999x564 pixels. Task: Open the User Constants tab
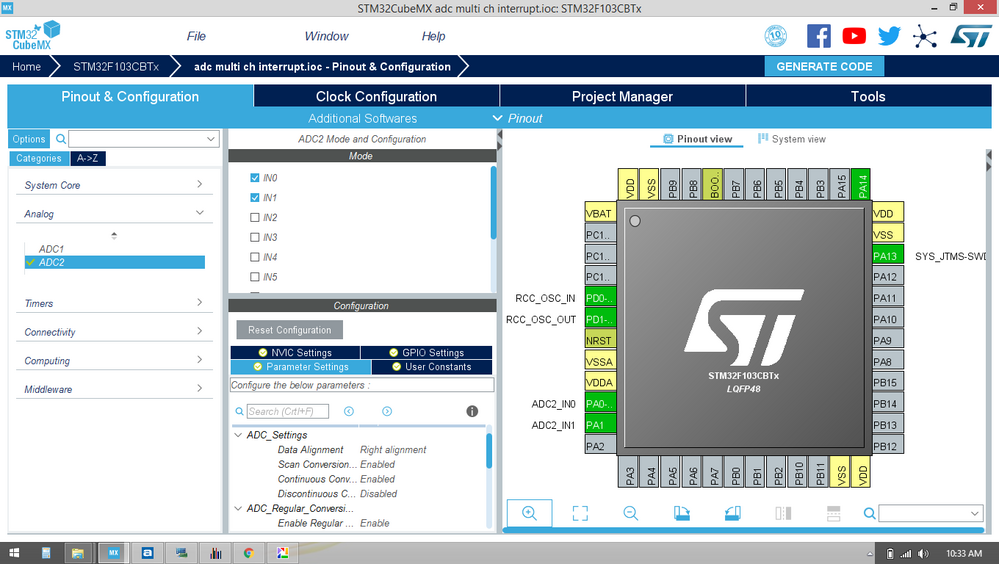pyautogui.click(x=432, y=366)
